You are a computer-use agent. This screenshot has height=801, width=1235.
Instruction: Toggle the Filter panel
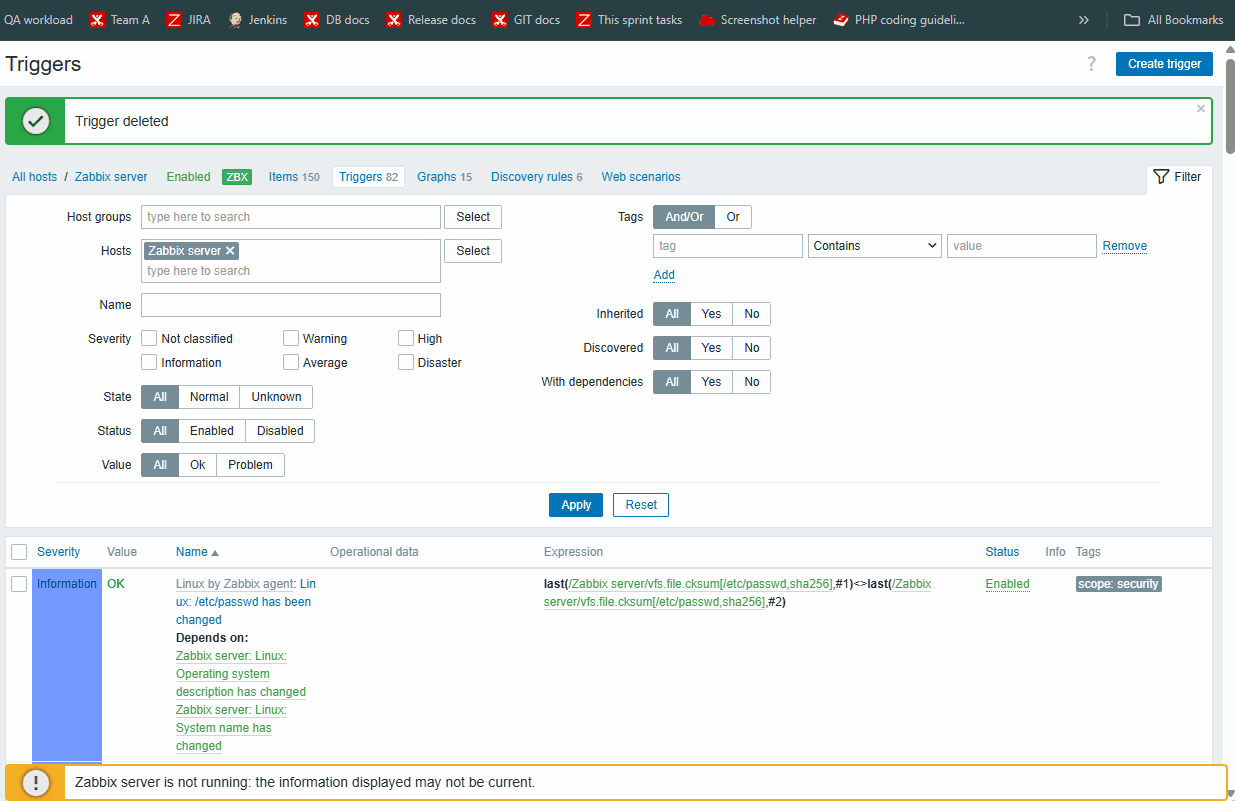click(x=1178, y=177)
